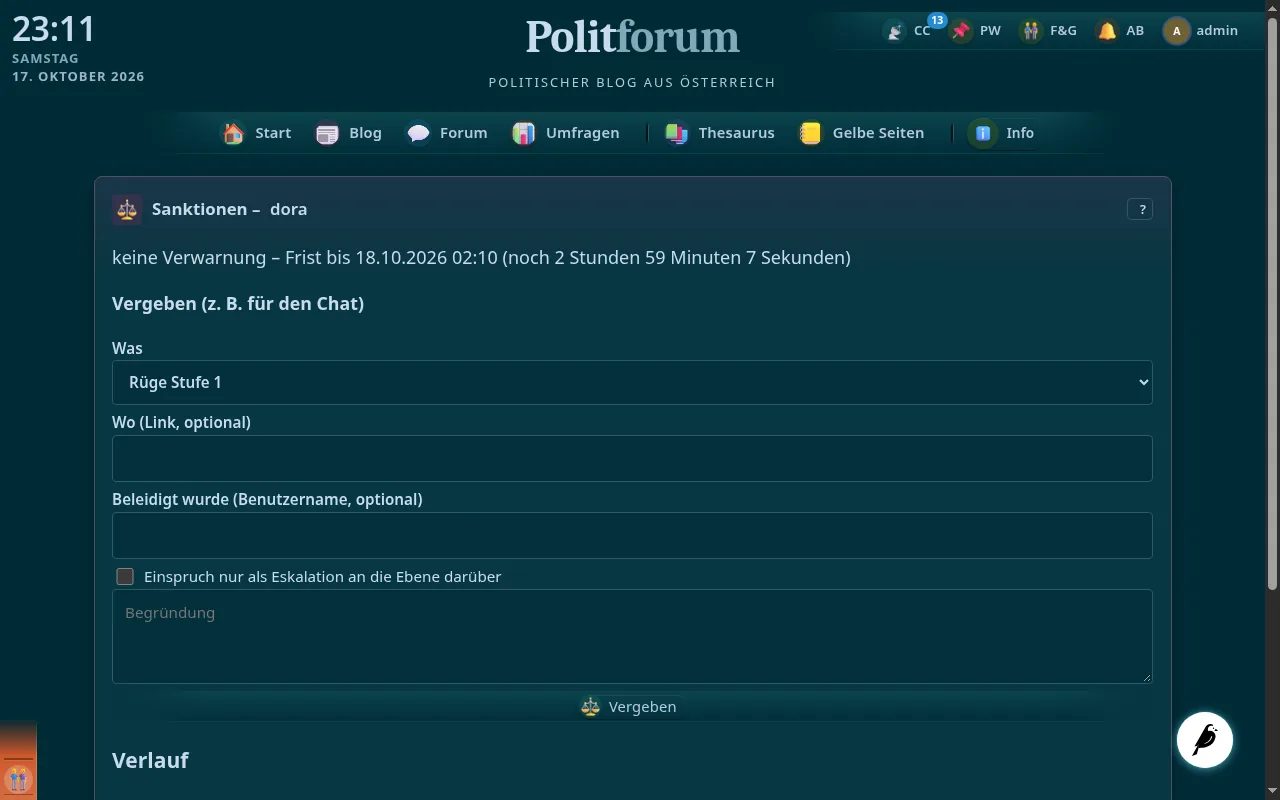Click the Vergeben button
The height and width of the screenshot is (800, 1280).
click(632, 706)
